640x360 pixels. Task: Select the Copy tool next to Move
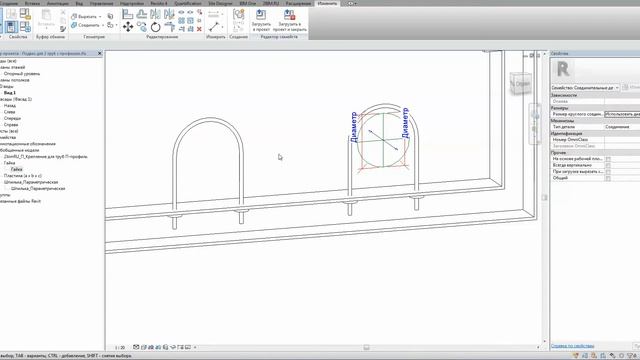(142, 27)
